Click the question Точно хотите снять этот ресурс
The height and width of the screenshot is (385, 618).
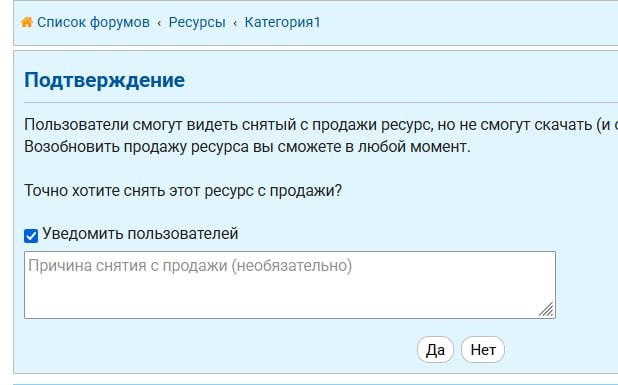183,191
